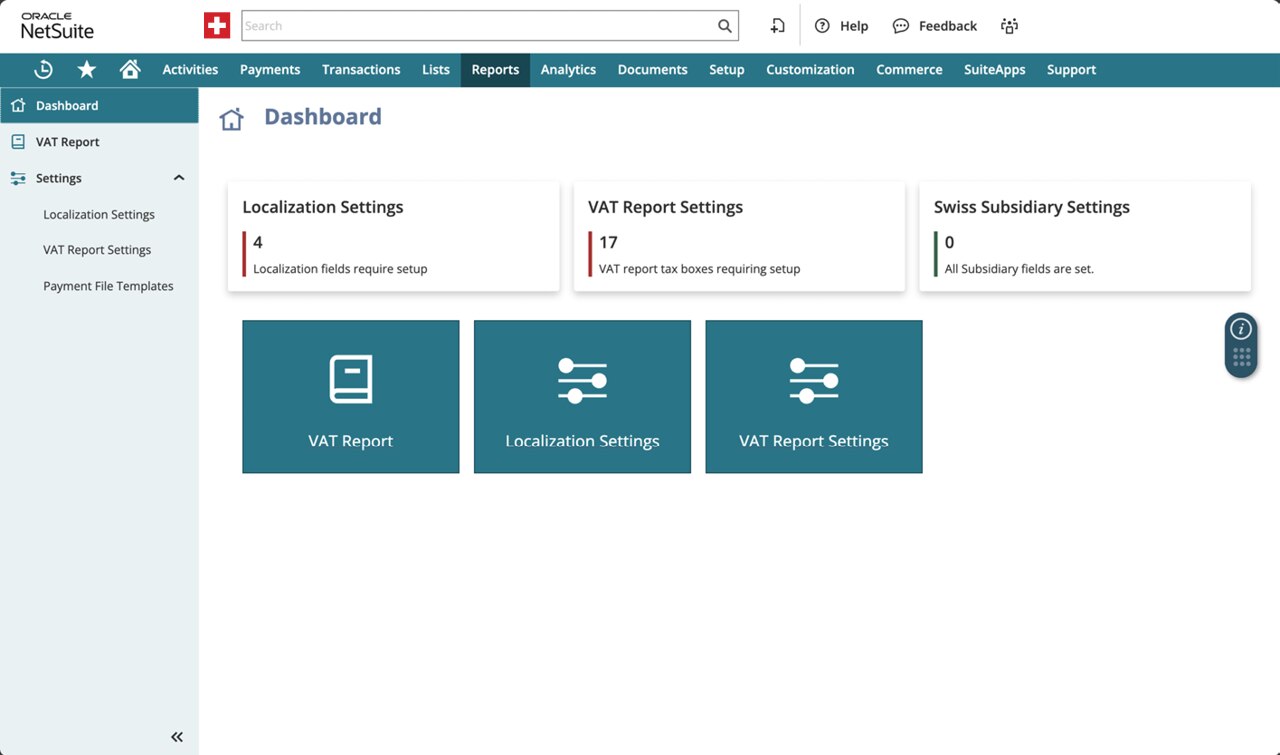Viewport: 1280px width, 755px height.
Task: Go to Home via house icon
Action: tap(130, 69)
